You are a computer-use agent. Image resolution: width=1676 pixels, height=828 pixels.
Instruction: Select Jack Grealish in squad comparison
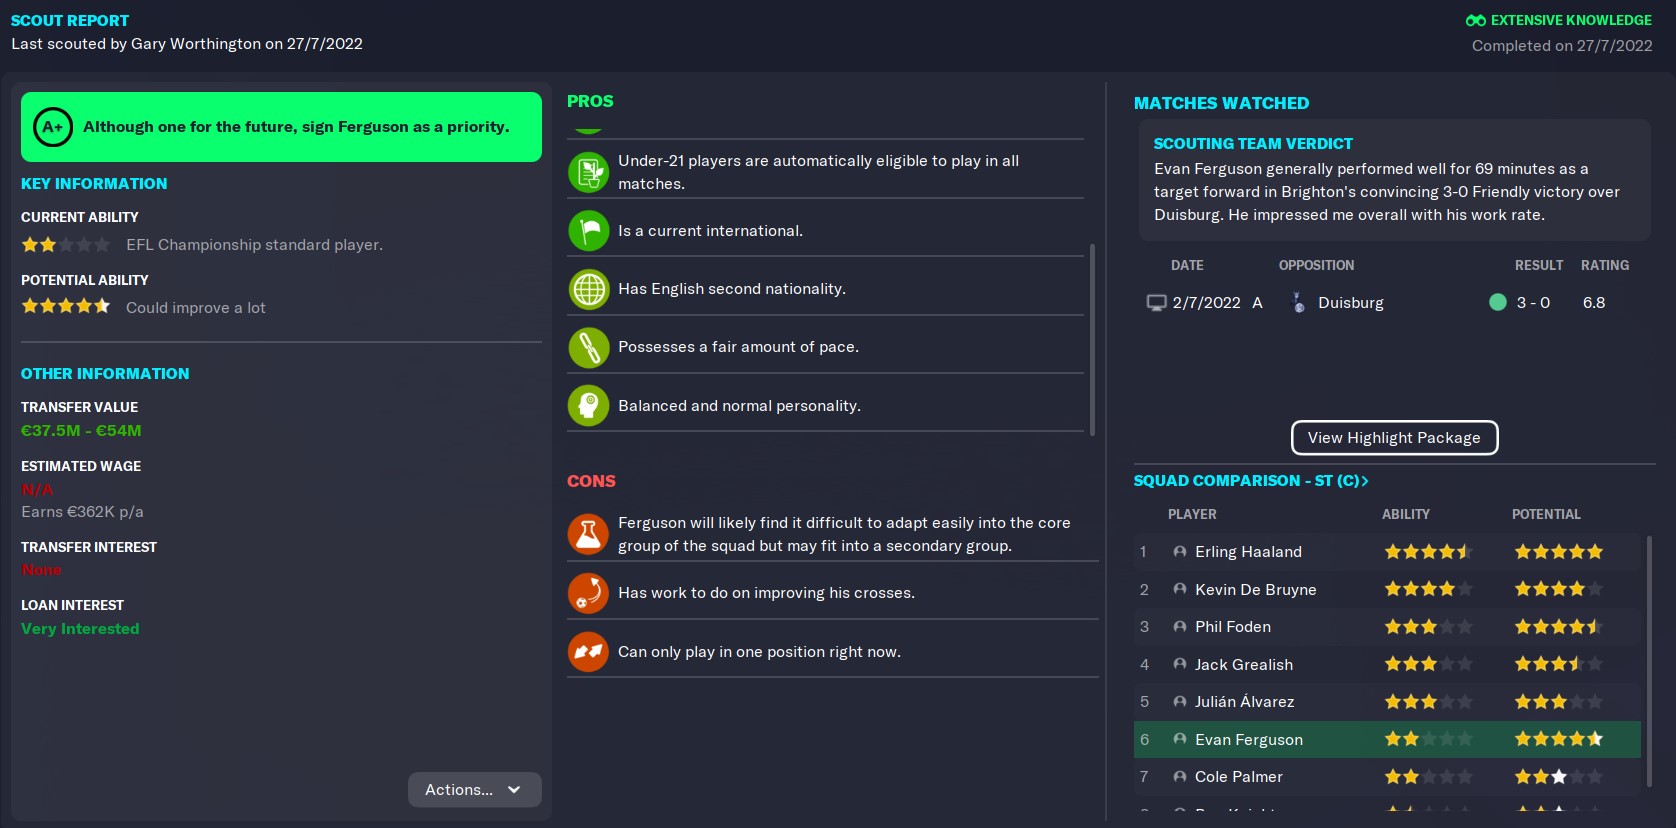pyautogui.click(x=1387, y=664)
